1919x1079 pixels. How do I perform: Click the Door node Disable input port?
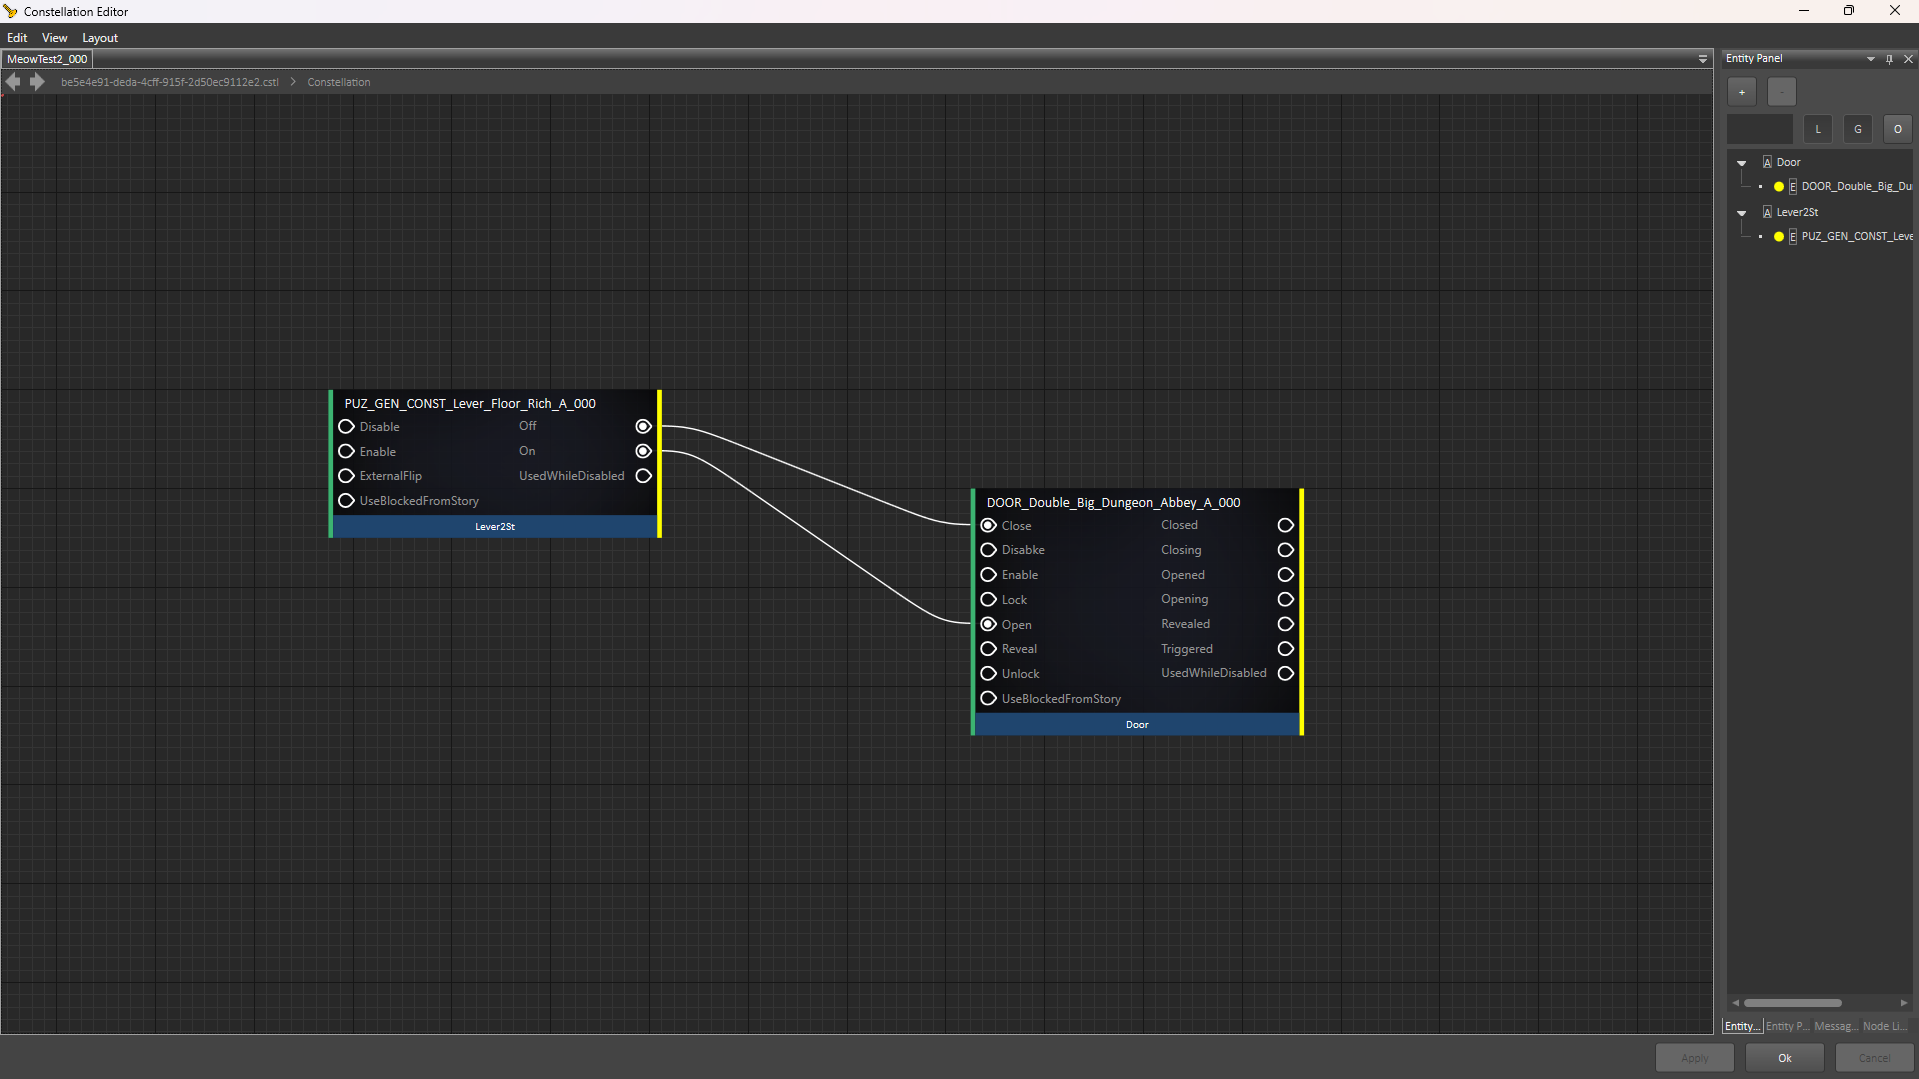(x=988, y=550)
